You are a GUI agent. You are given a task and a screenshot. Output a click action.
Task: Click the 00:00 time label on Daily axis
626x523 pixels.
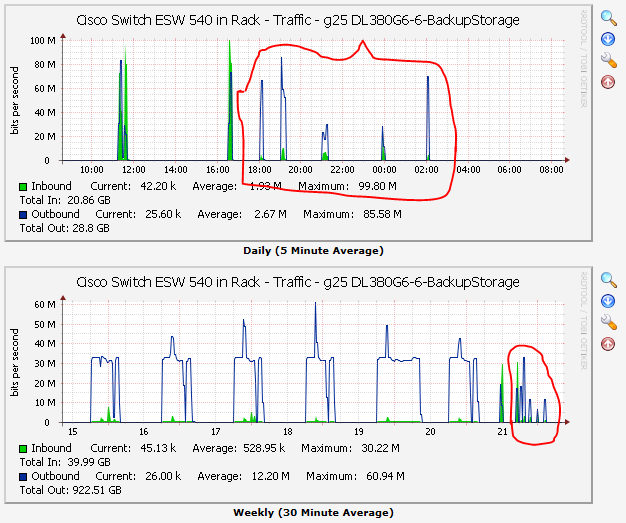point(384,170)
